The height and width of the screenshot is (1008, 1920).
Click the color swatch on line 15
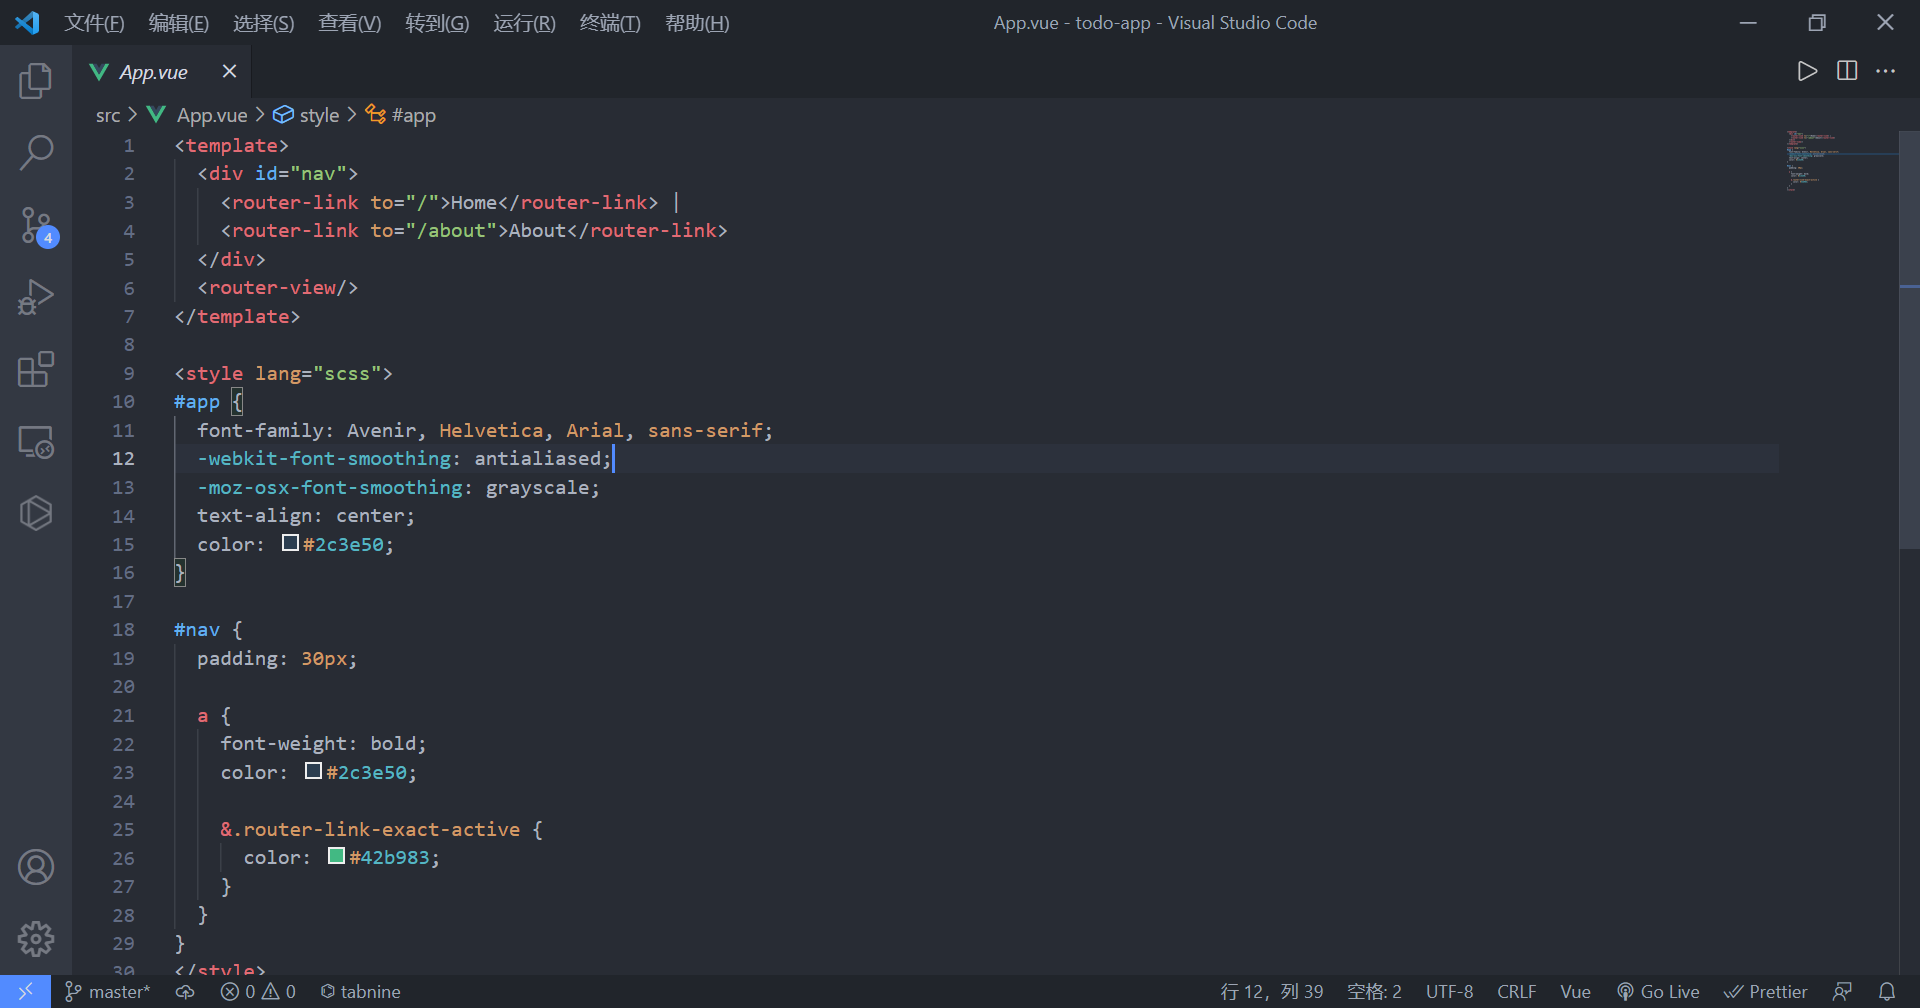click(x=290, y=543)
